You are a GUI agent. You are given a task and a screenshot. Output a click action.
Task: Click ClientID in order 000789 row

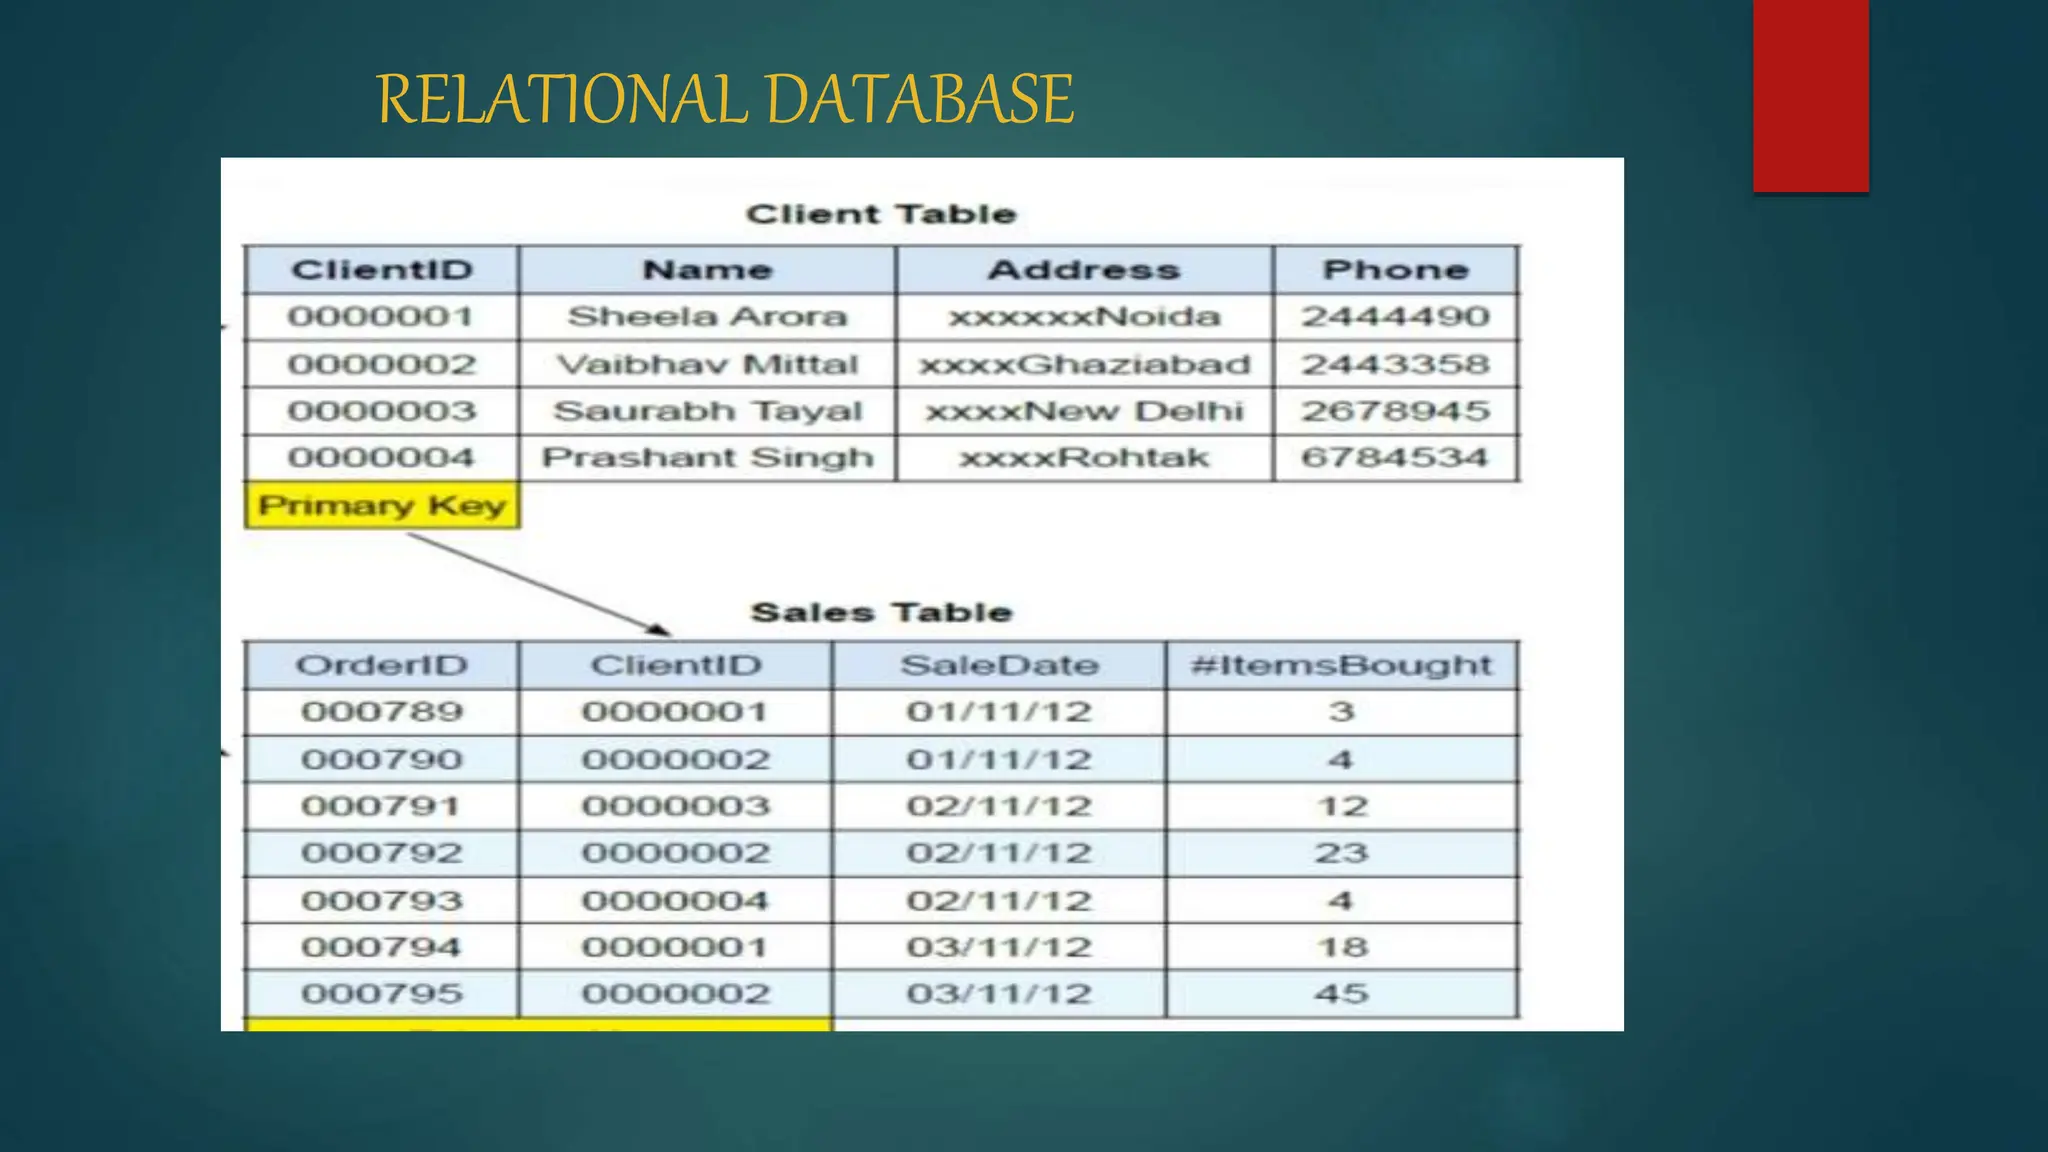(675, 712)
